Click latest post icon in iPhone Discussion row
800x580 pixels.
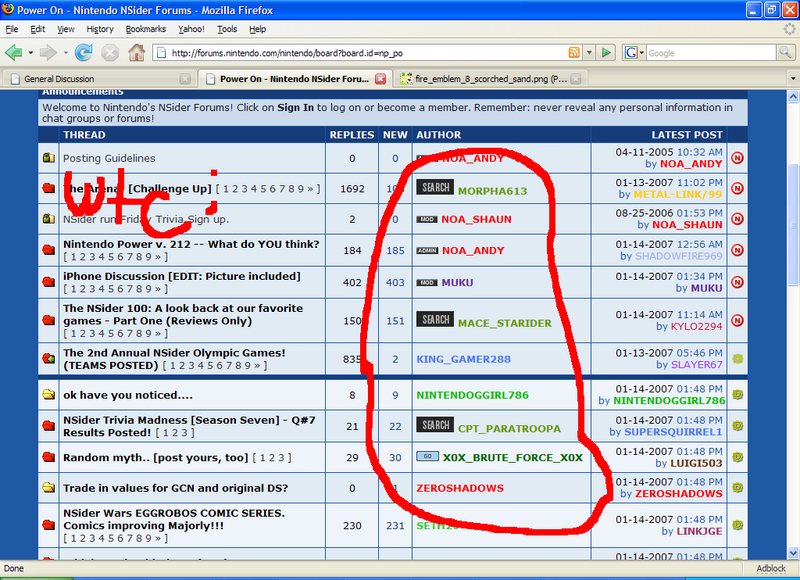click(x=737, y=282)
